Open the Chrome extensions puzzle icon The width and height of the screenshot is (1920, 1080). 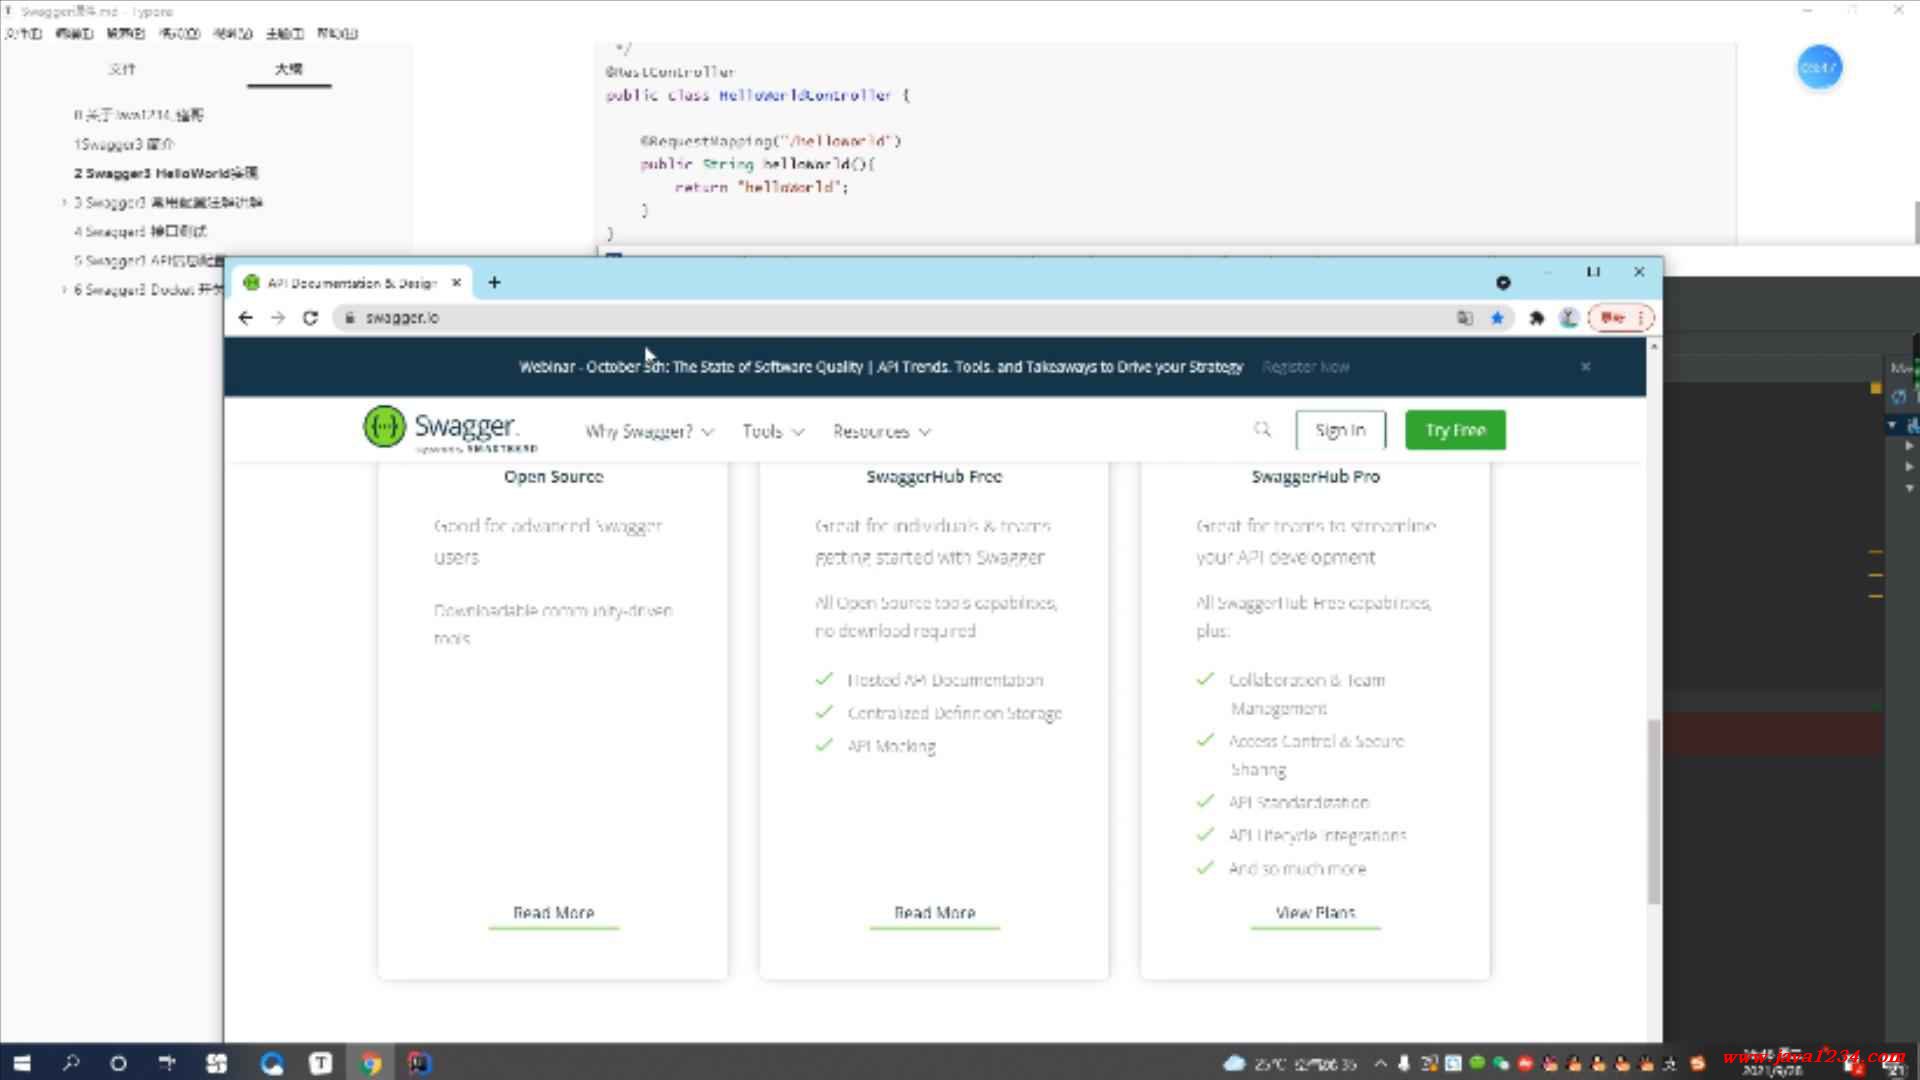click(1537, 318)
